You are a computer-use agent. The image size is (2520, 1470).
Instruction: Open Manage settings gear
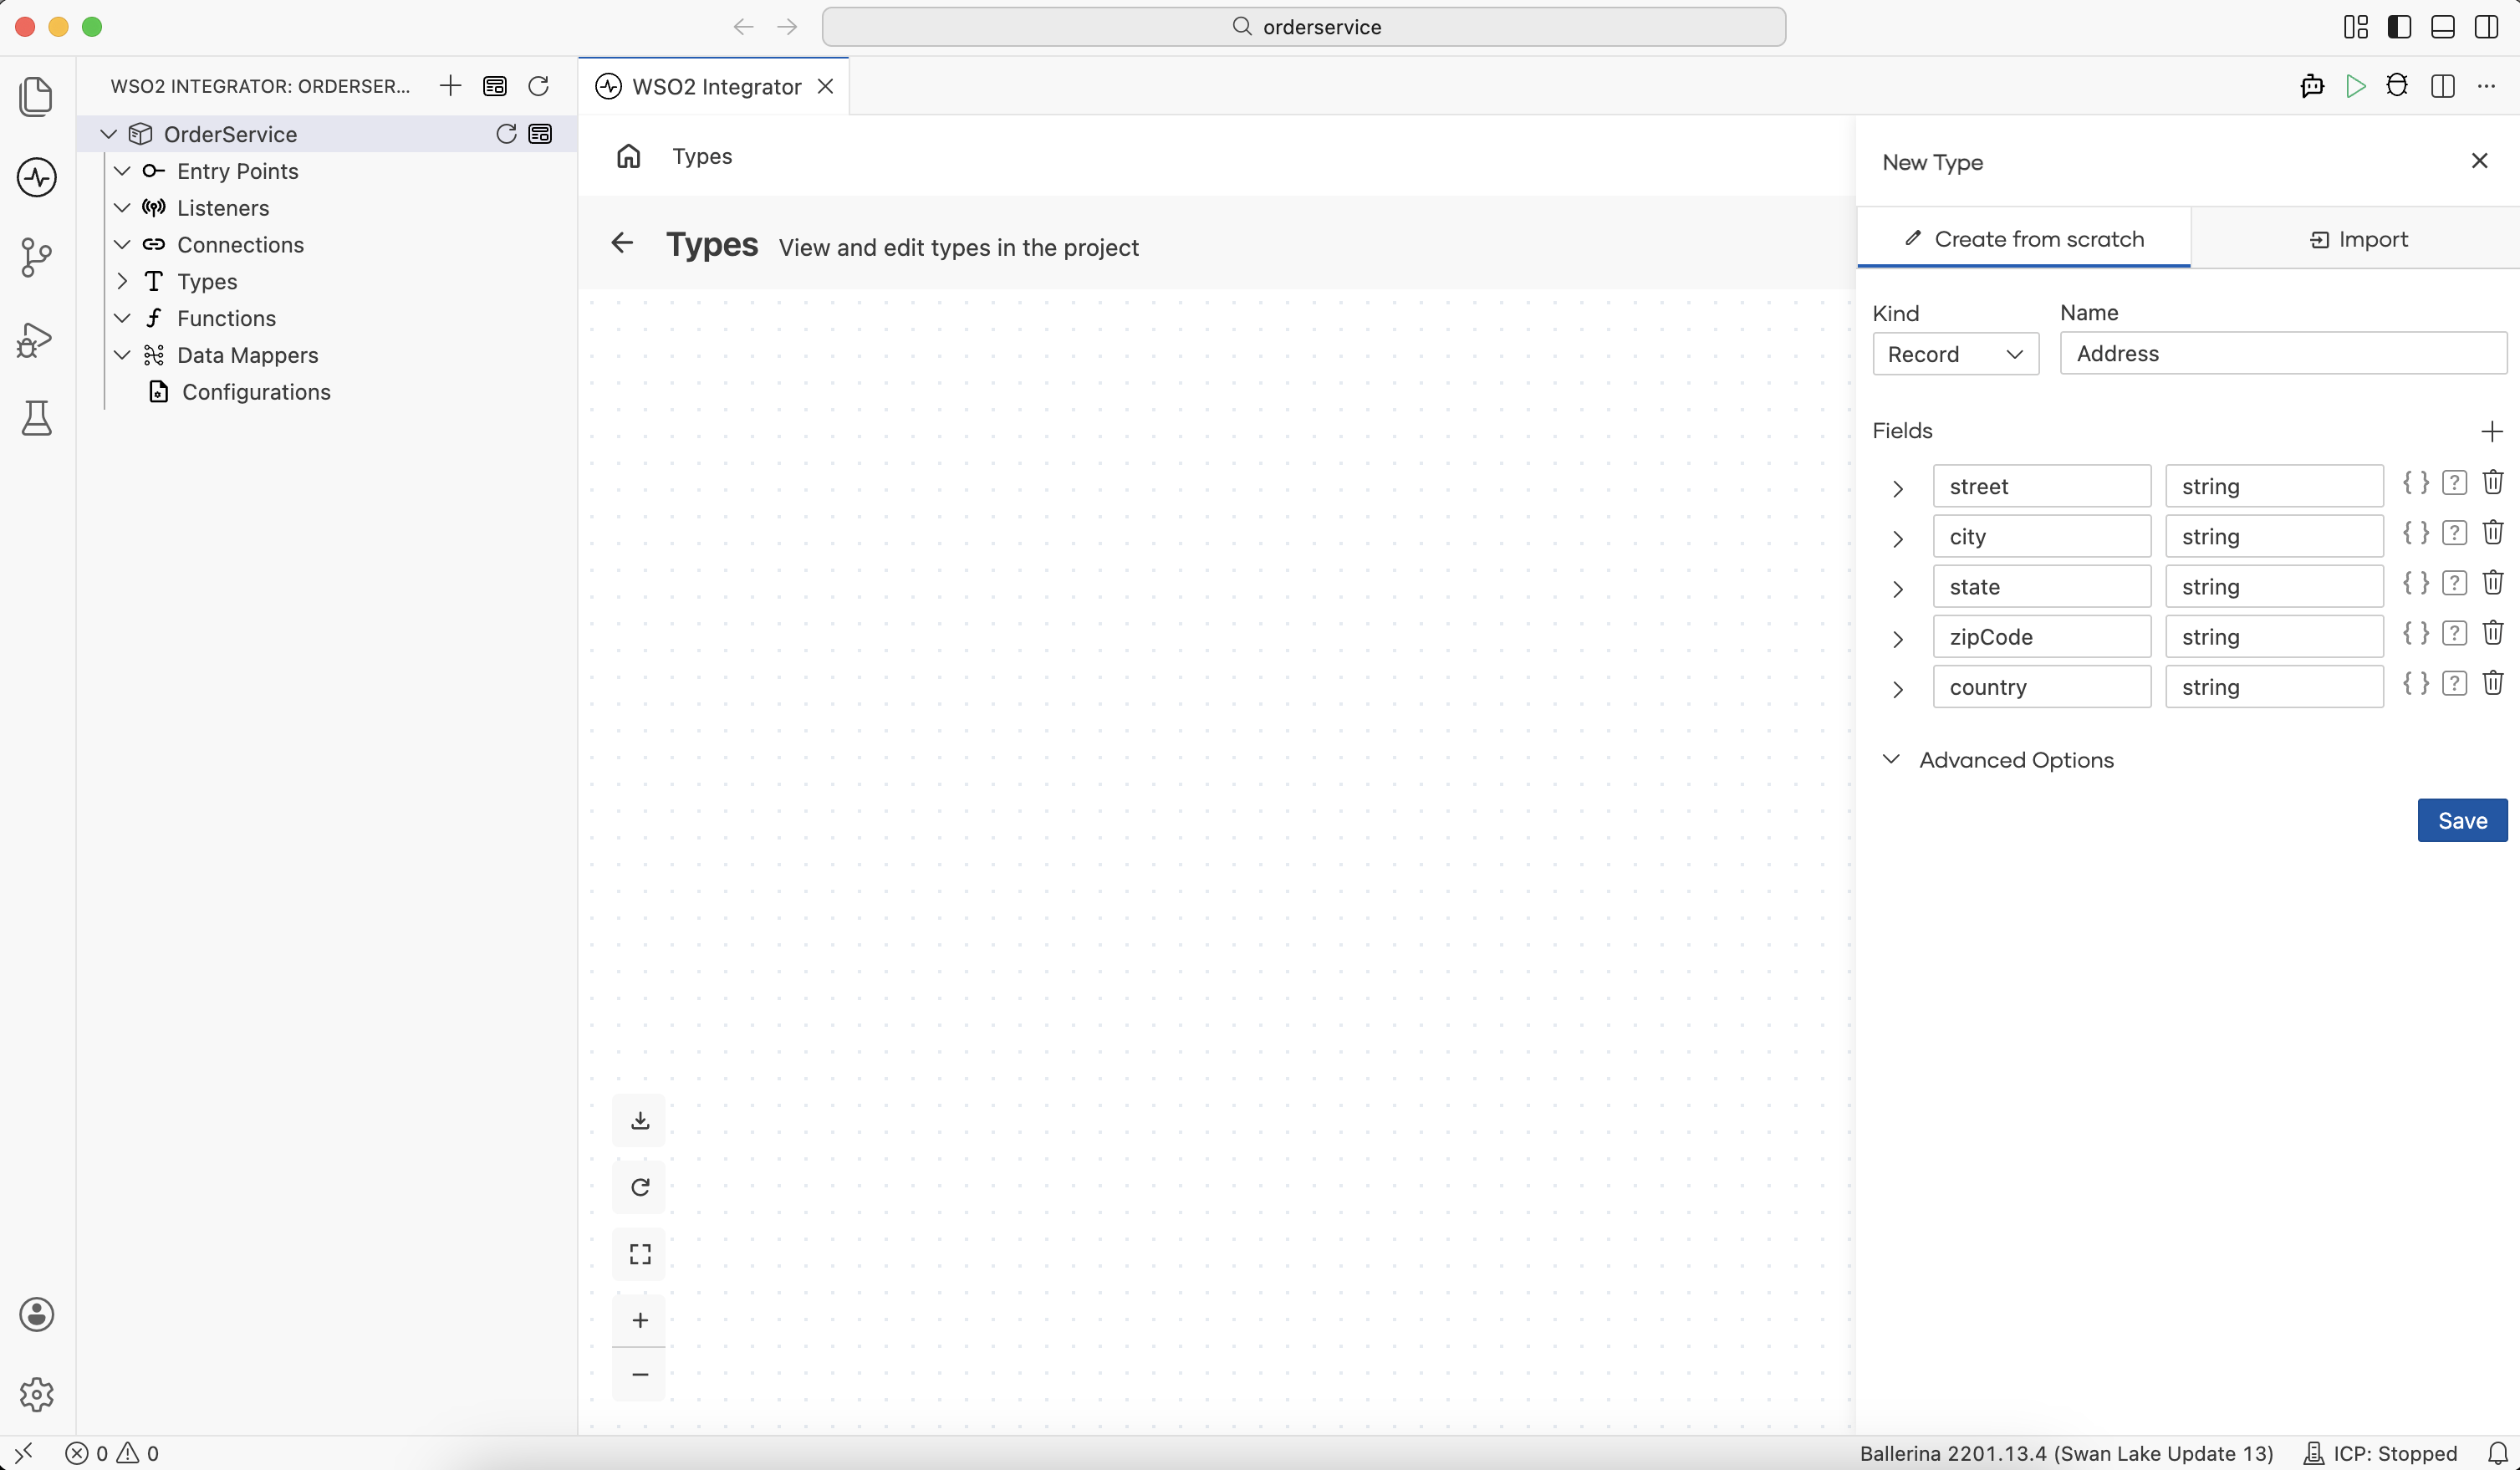[37, 1394]
